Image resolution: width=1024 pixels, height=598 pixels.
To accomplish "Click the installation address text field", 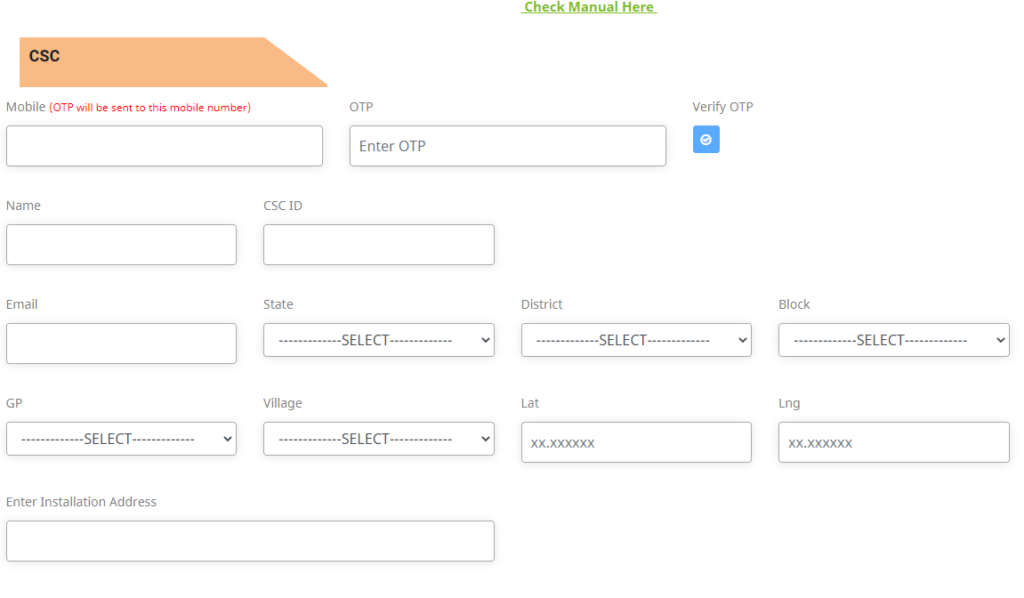I will point(250,541).
